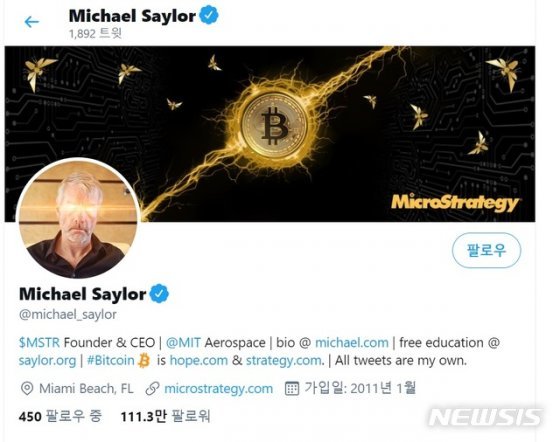View the 111.3만 팔로워 followers list
Screen dimensions: 560x442
[165, 416]
